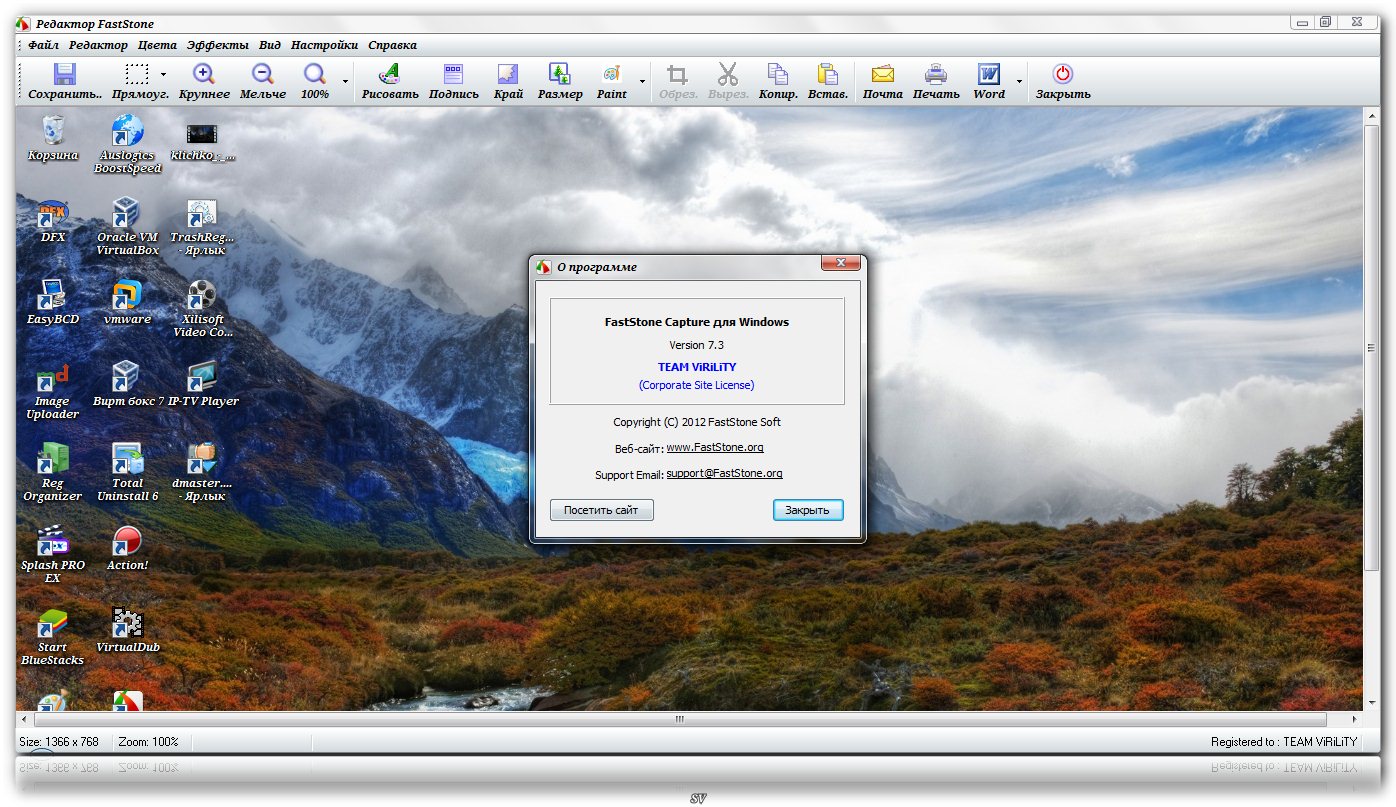1396x807 pixels.
Task: Open the Настройки menu
Action: coord(324,45)
